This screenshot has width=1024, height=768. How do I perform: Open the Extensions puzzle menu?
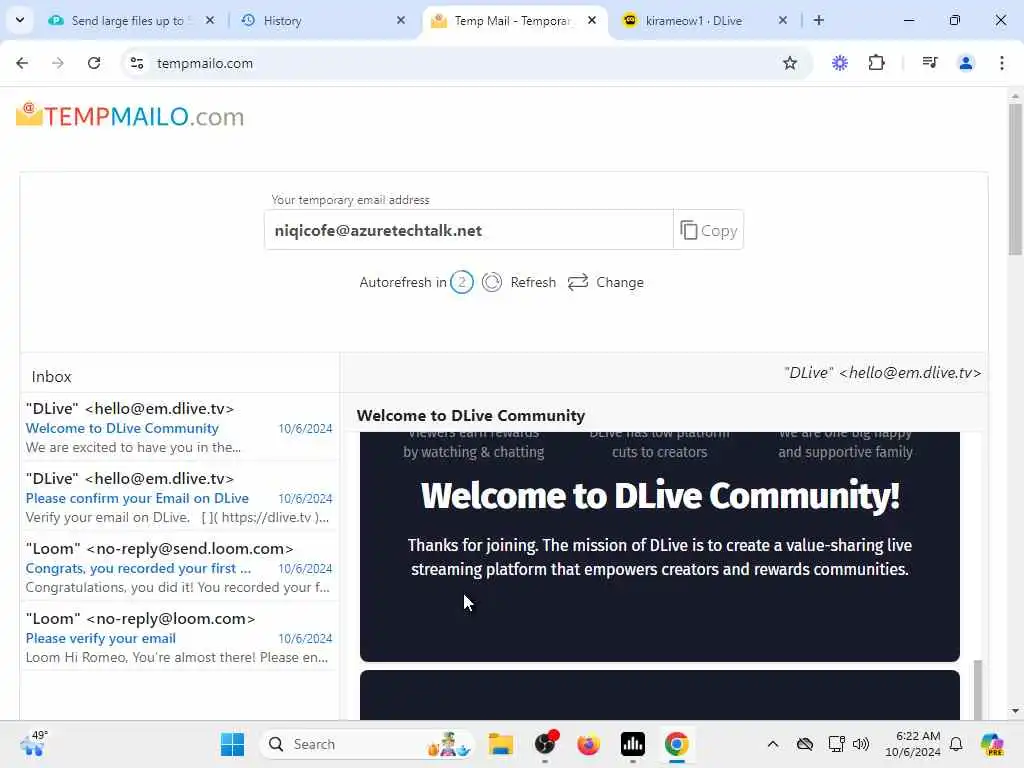876,63
